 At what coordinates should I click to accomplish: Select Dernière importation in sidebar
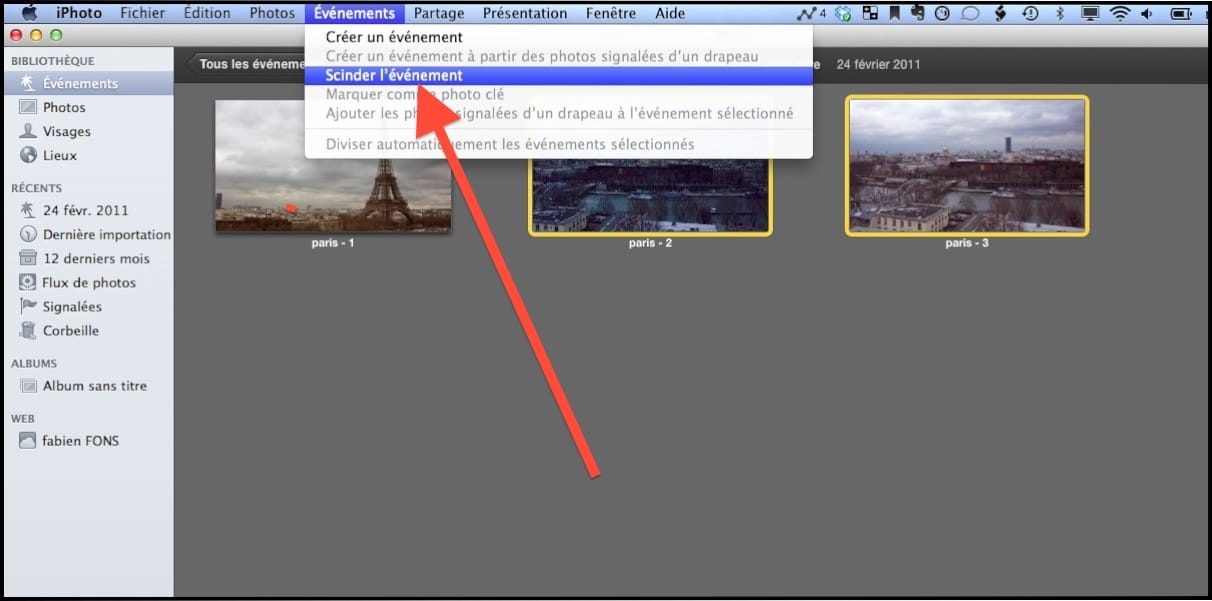click(89, 234)
